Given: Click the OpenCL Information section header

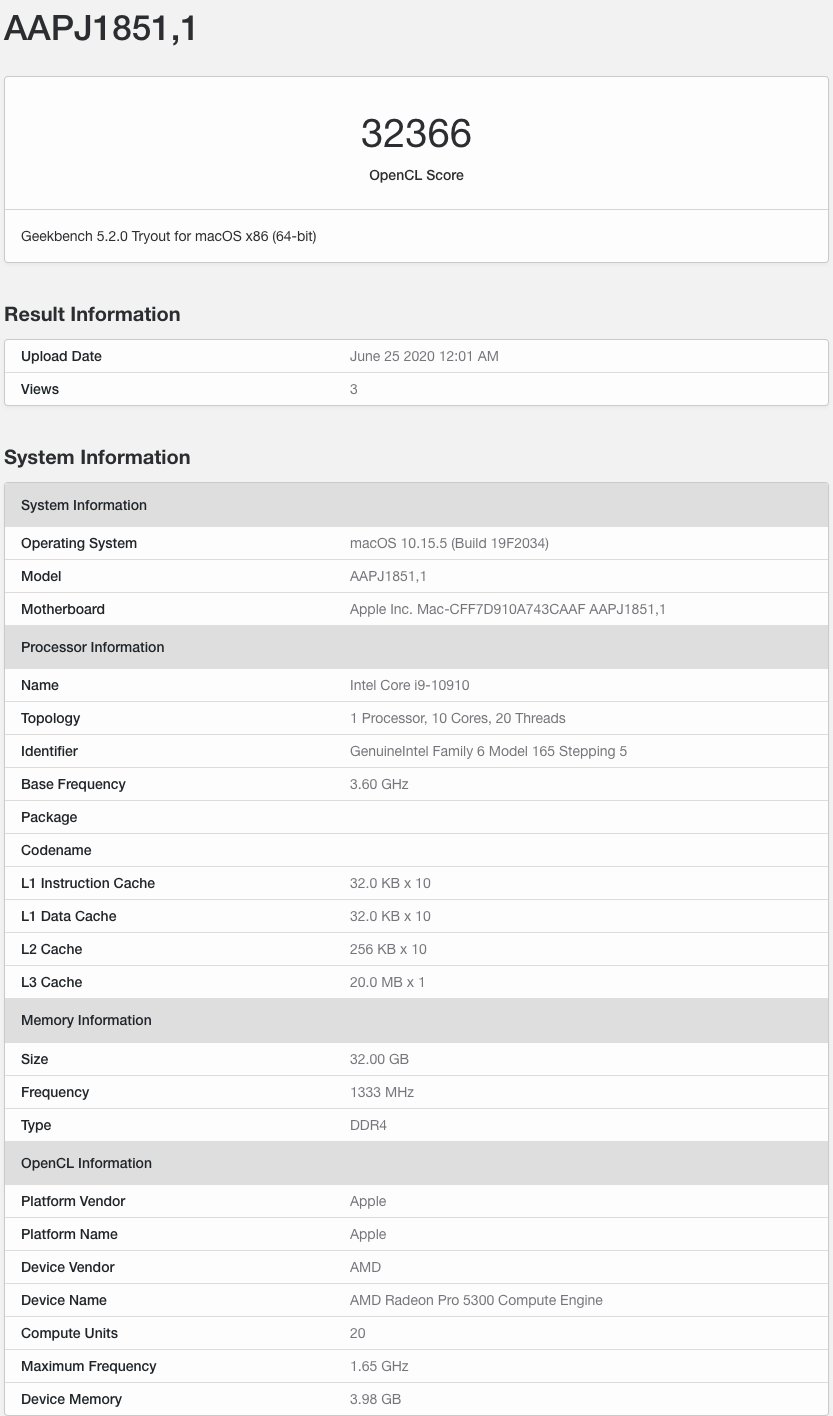Looking at the screenshot, I should point(86,1163).
